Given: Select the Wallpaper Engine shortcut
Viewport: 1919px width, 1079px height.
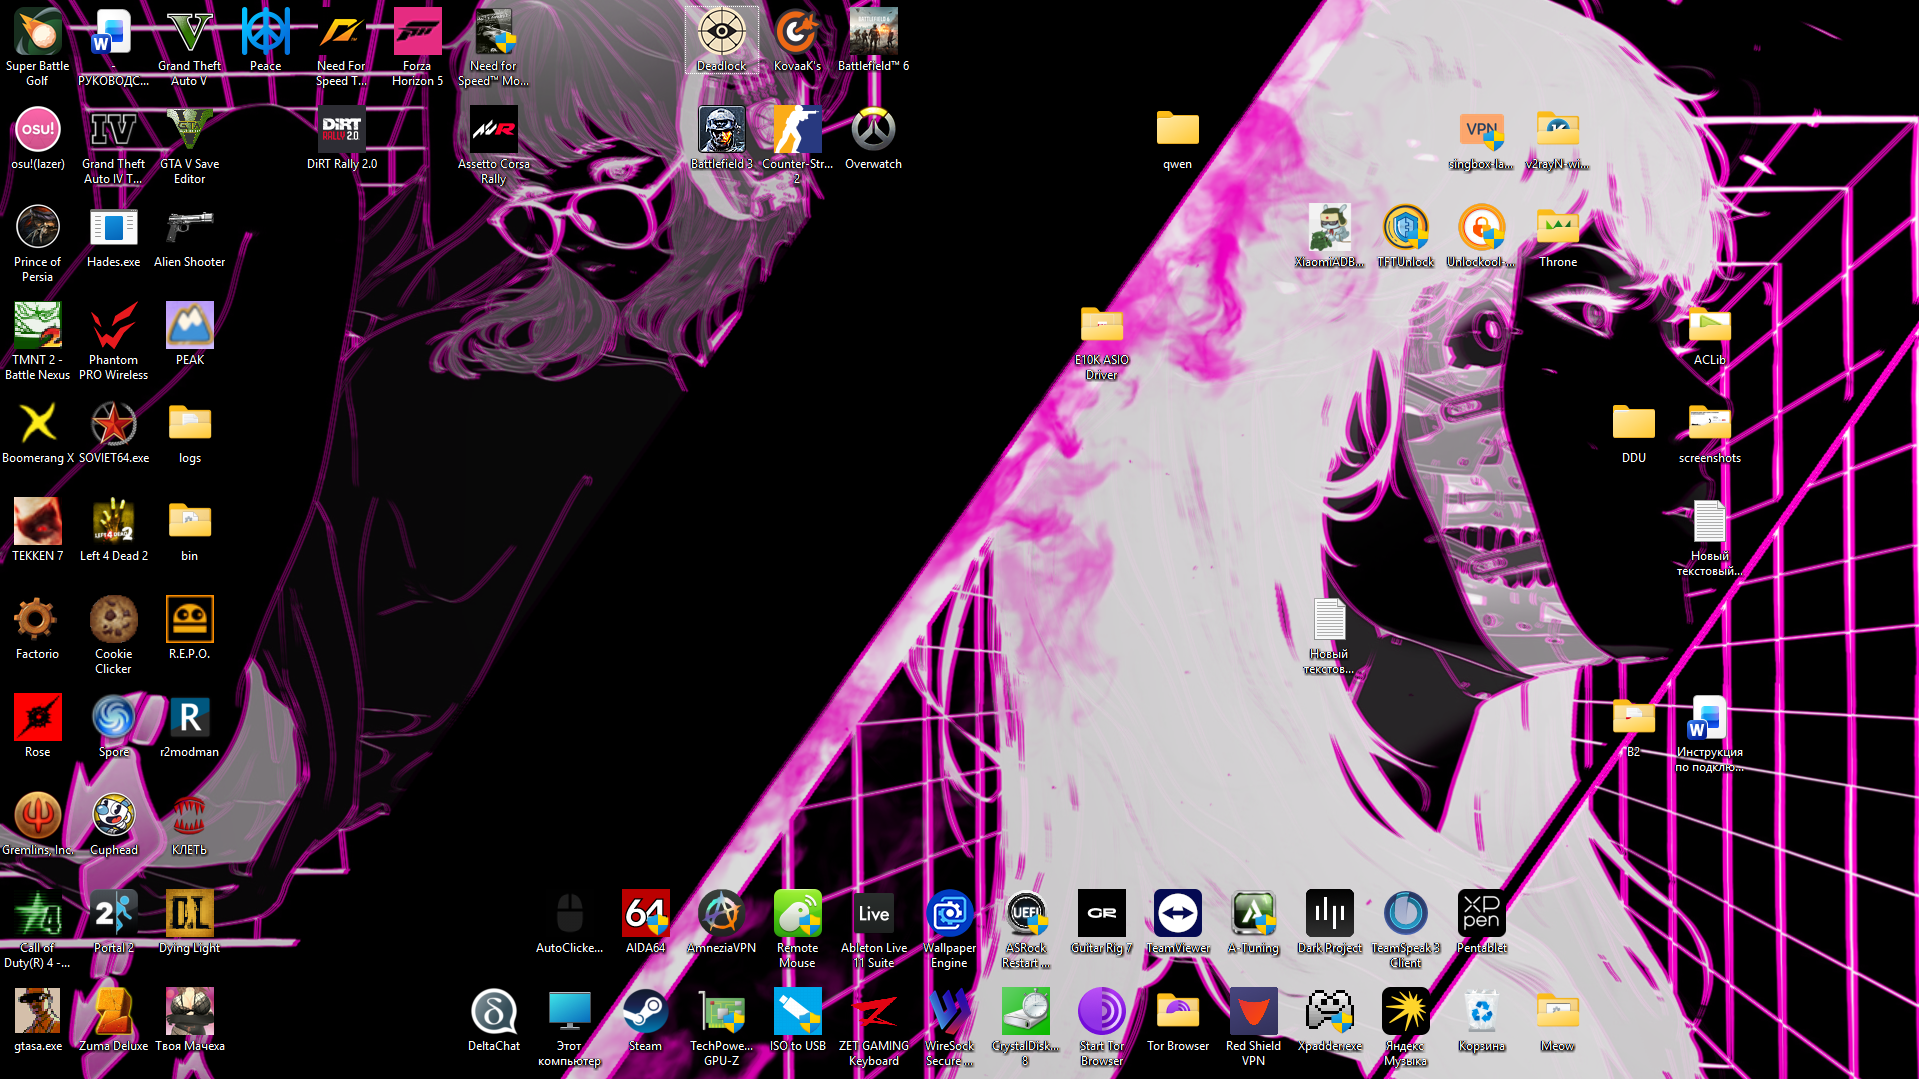Looking at the screenshot, I should [950, 928].
